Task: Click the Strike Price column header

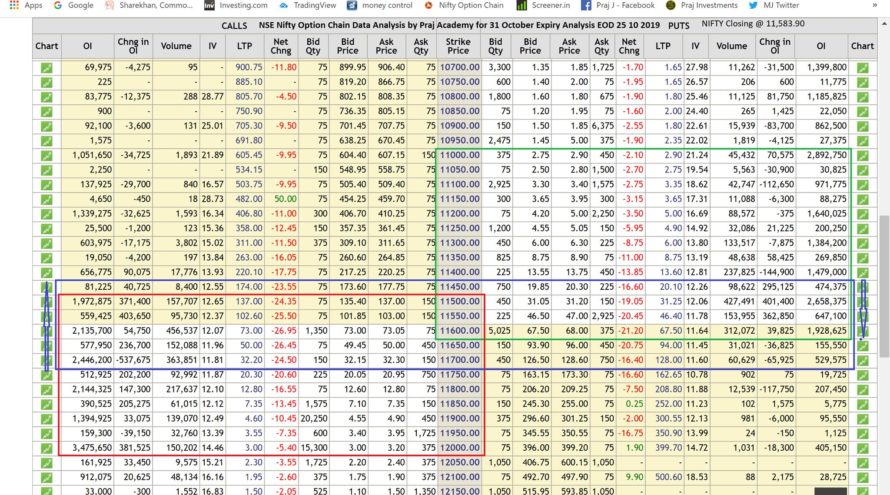Action: [458, 46]
